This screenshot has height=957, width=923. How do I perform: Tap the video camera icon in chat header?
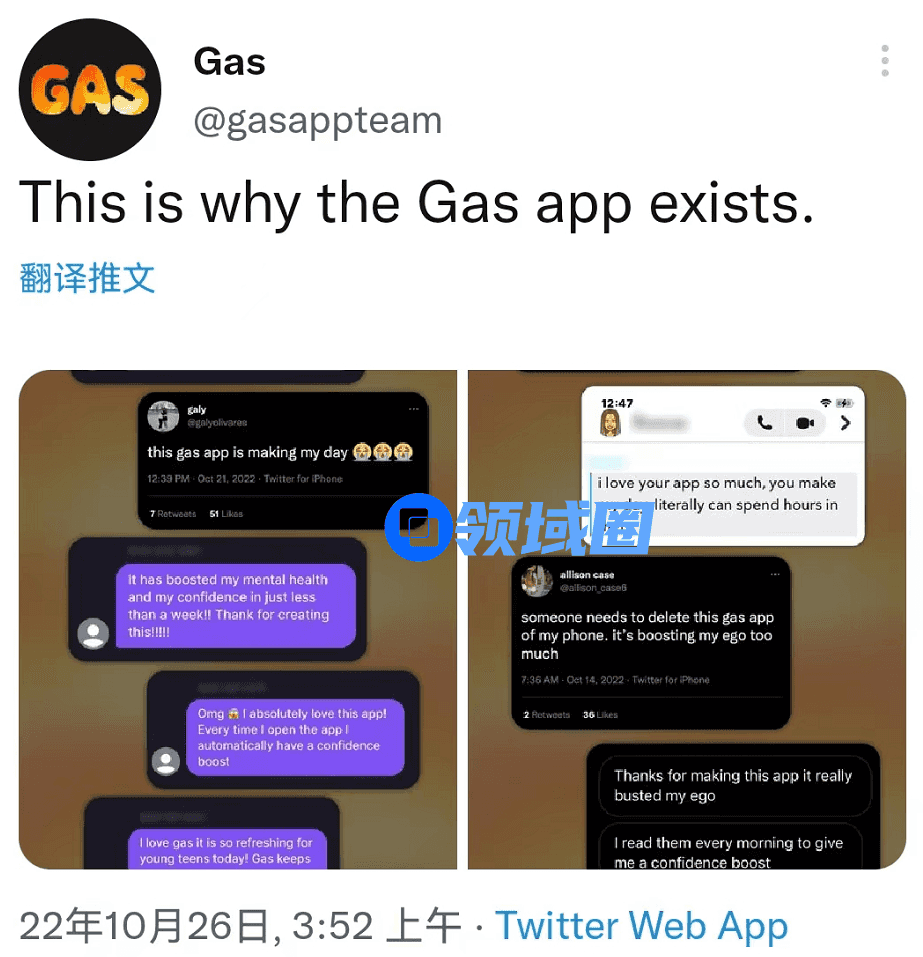point(805,423)
